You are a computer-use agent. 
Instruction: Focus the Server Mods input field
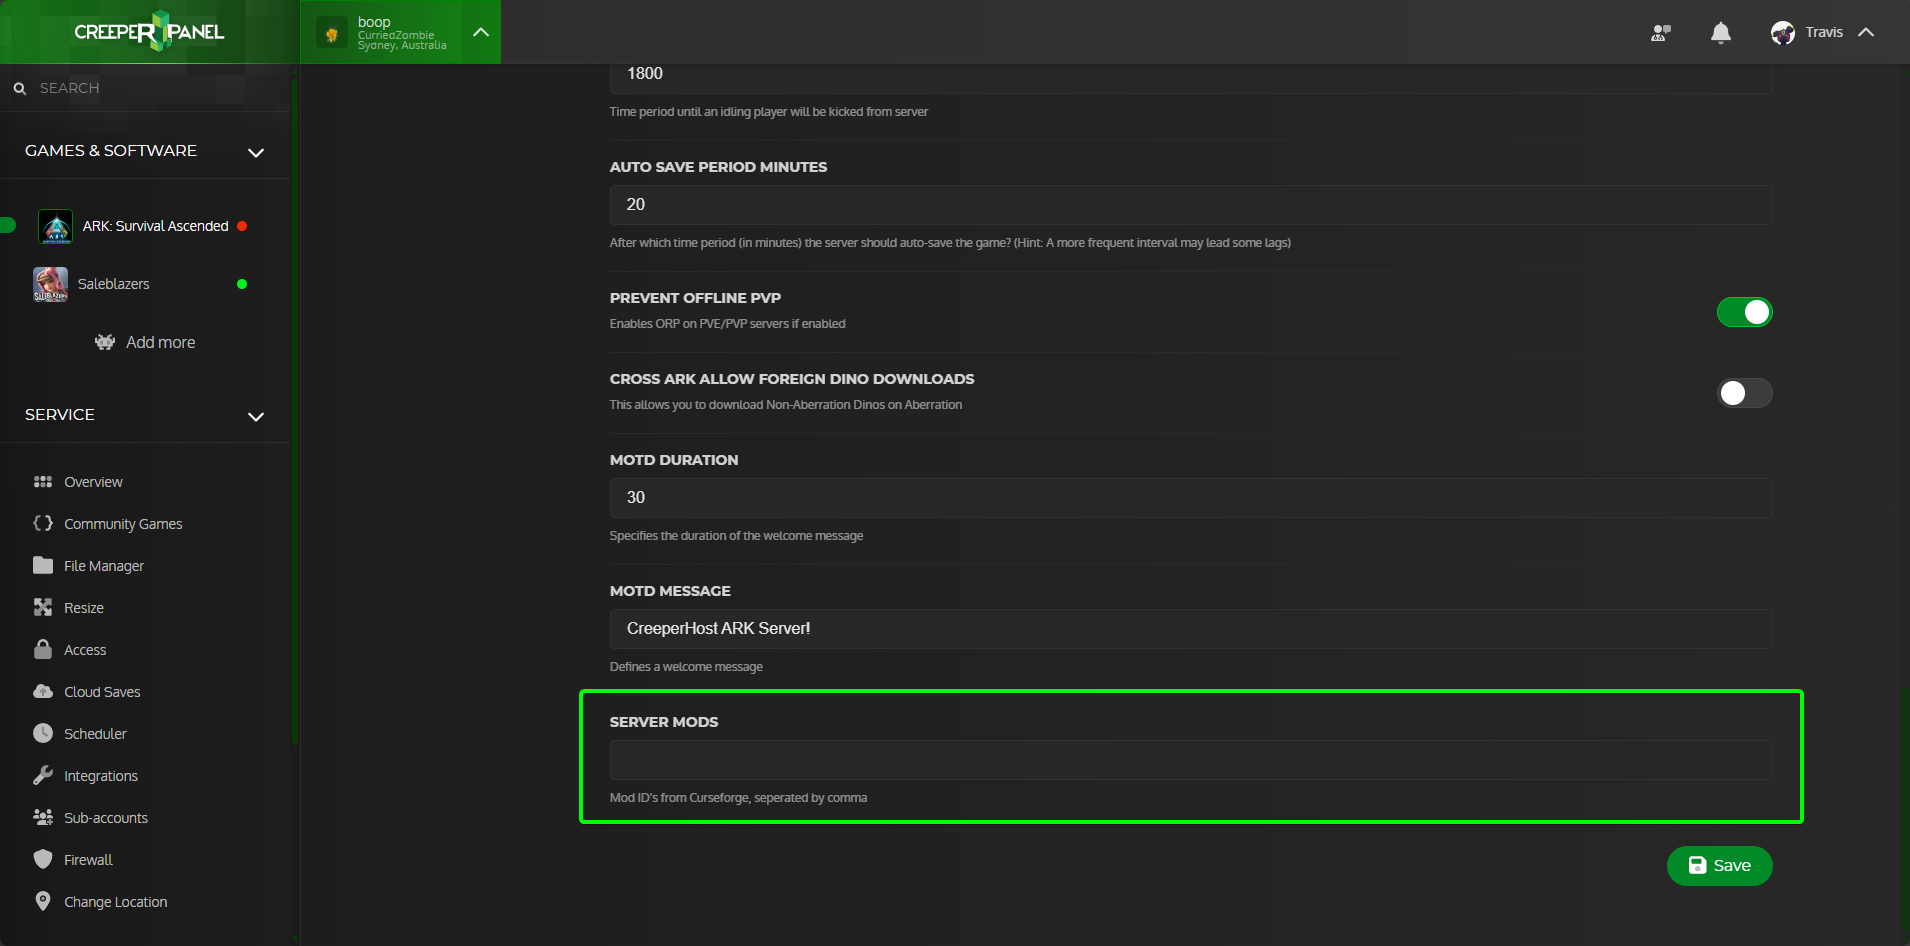click(x=1191, y=760)
